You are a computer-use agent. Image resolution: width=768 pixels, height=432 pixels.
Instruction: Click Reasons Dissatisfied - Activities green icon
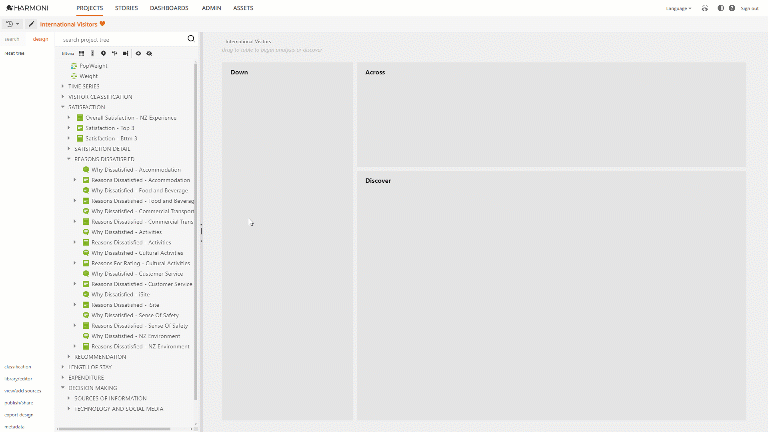pyautogui.click(x=86, y=242)
